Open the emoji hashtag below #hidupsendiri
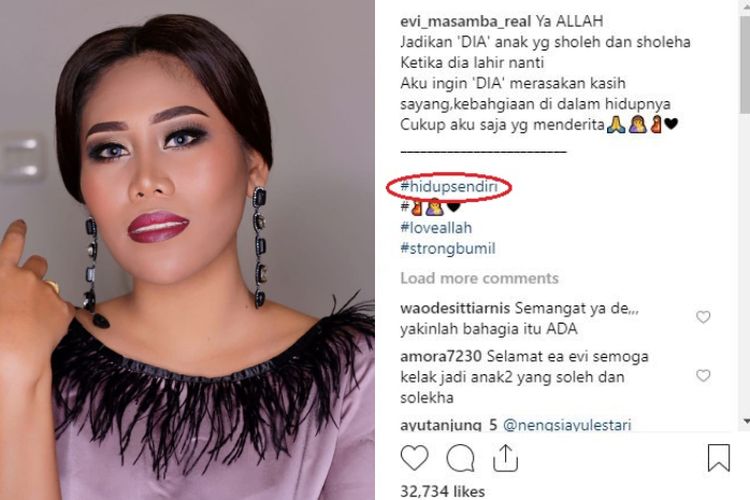 430,207
